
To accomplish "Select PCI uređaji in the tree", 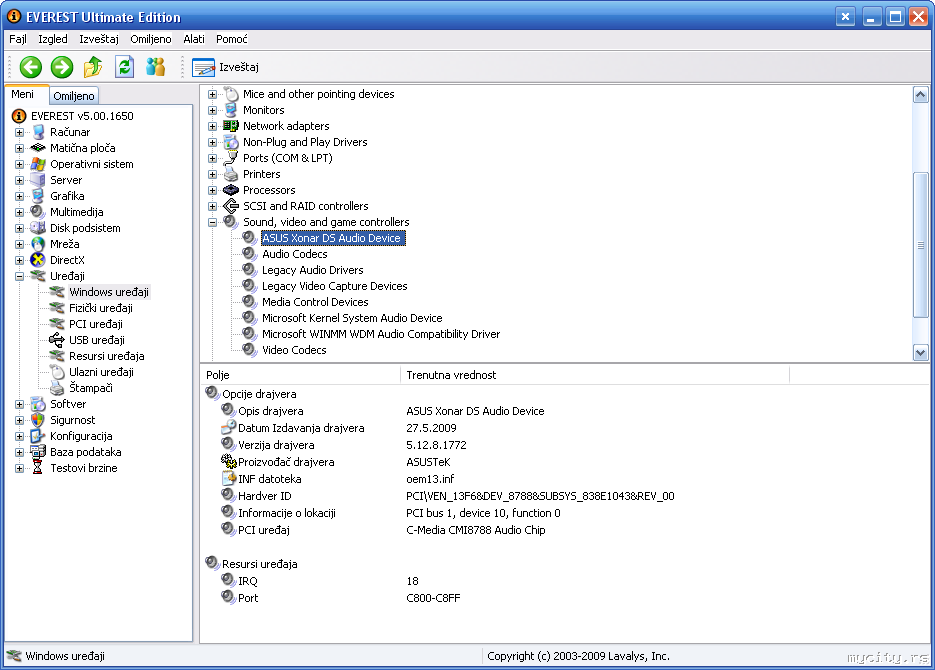I will pyautogui.click(x=95, y=324).
